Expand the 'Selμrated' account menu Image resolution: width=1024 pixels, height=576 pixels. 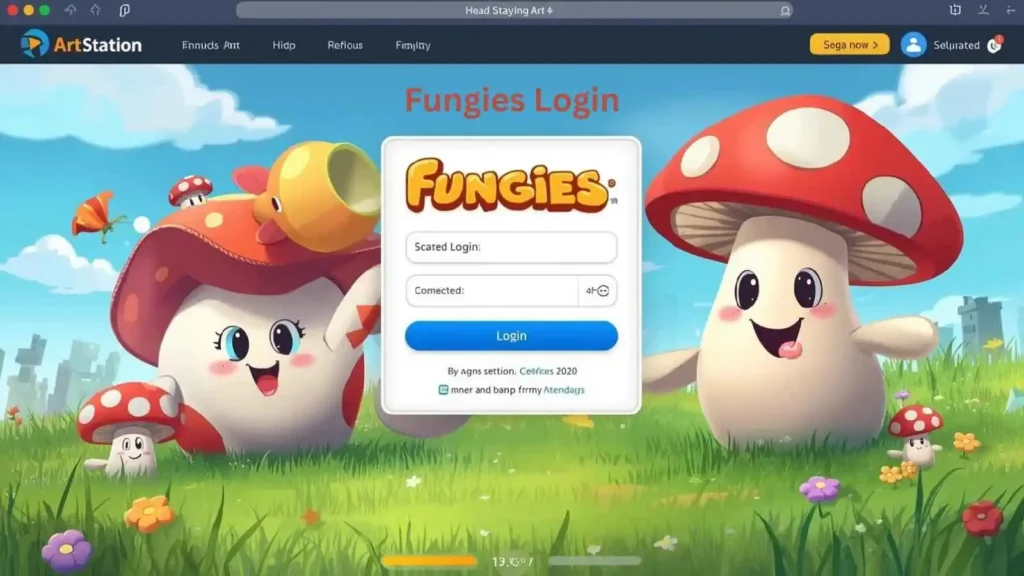point(956,44)
